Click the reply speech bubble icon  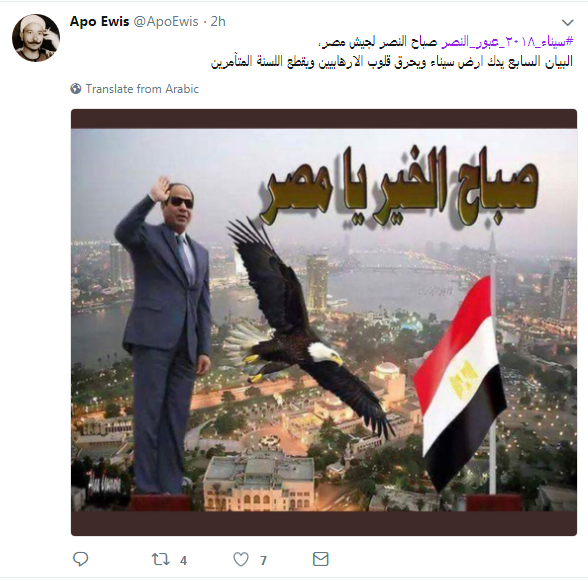[x=80, y=559]
